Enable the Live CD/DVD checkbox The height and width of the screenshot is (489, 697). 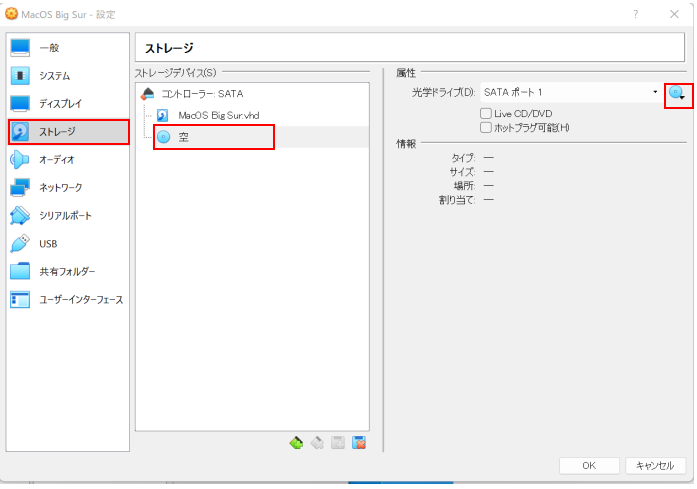pos(486,113)
